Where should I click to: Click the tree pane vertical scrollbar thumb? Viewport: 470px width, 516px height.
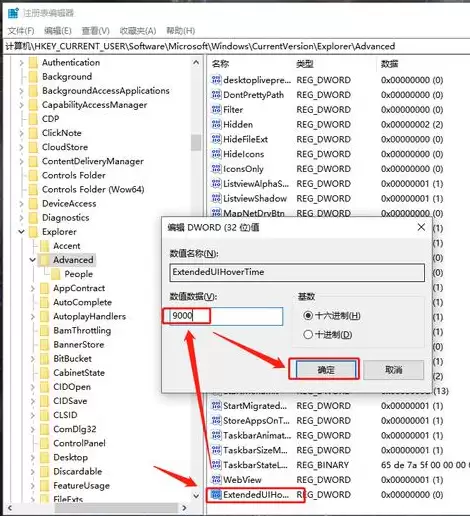coord(196,143)
